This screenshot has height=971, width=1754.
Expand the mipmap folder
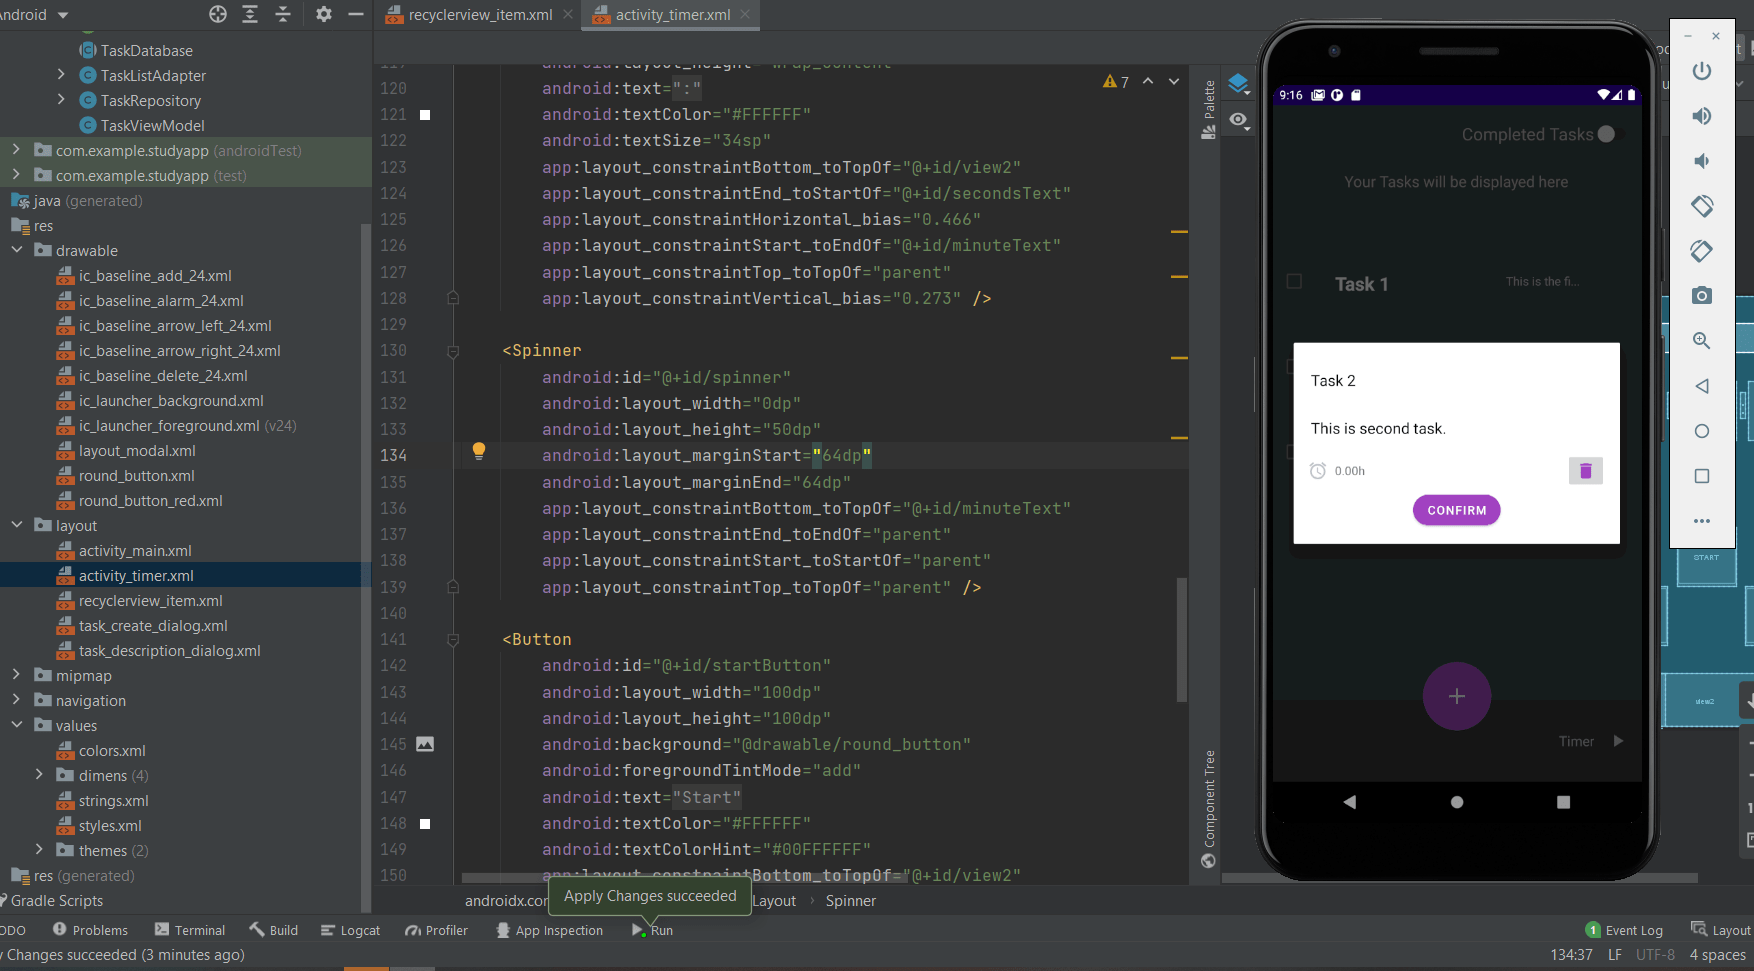[16, 675]
